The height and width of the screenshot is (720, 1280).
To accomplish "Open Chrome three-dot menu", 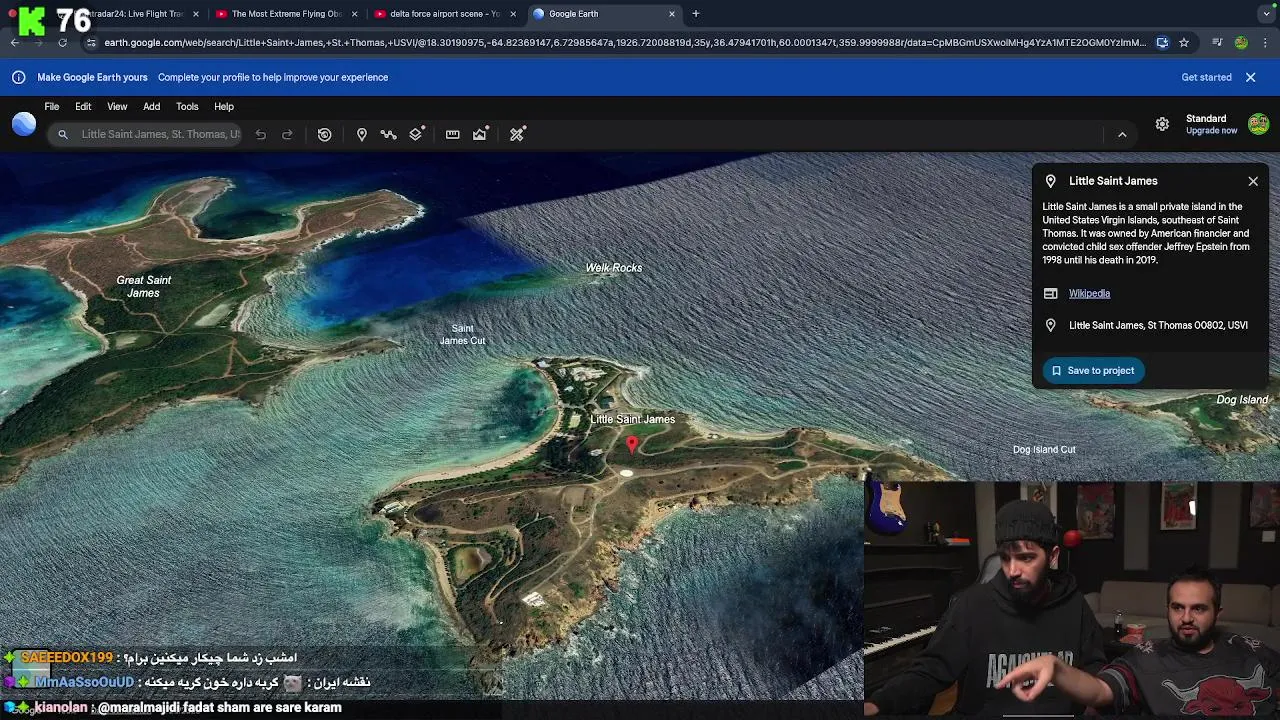I will point(1265,43).
